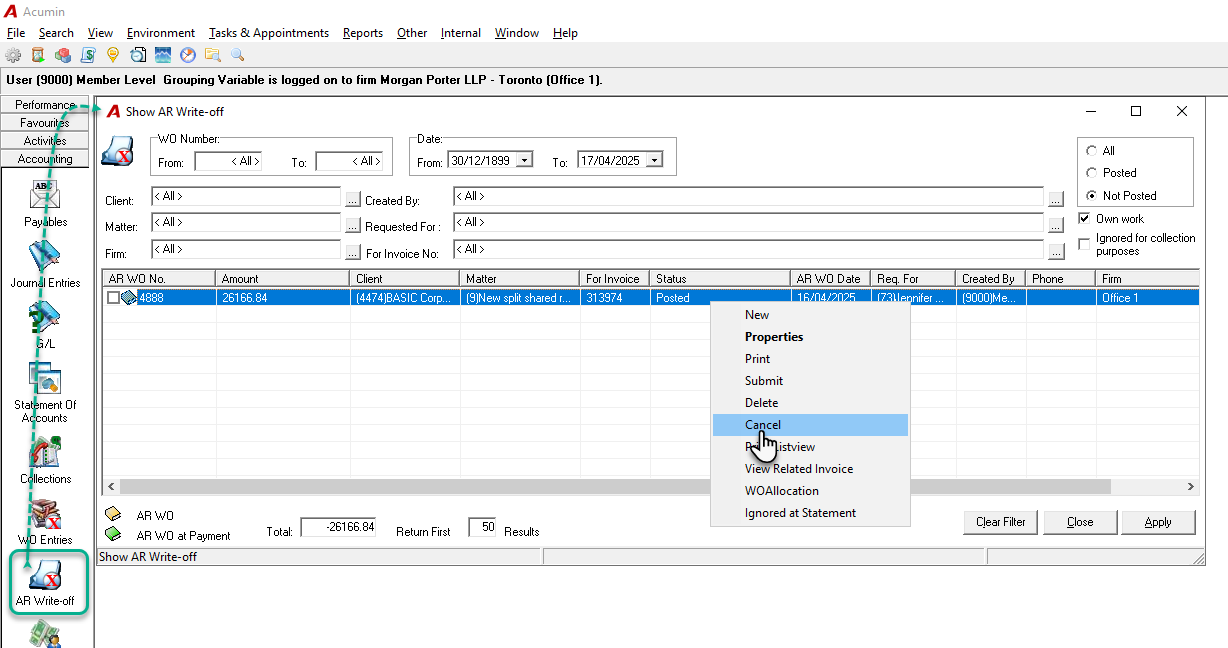Viewport: 1228px width, 648px height.
Task: Open the Matter lookup ellipsis button
Action: tap(352, 225)
